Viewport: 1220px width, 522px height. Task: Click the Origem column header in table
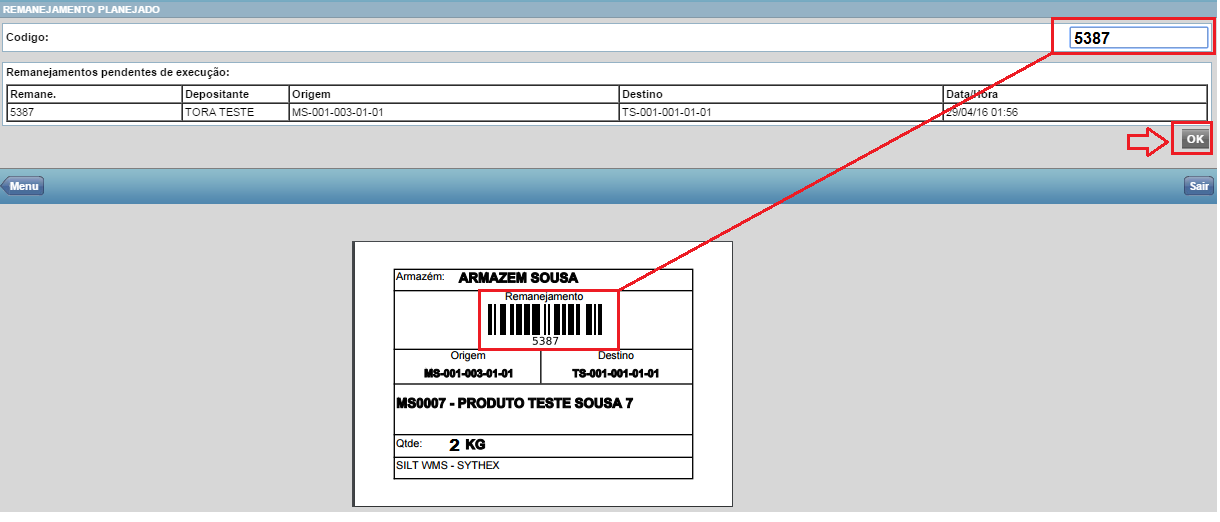coord(454,94)
